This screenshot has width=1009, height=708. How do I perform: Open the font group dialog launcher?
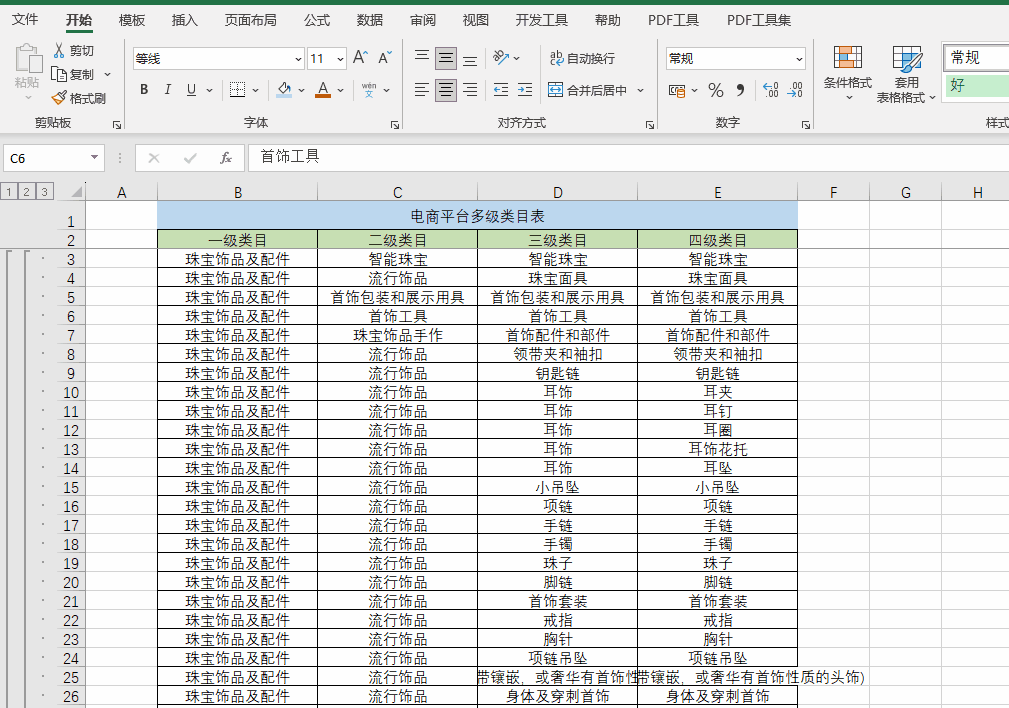394,125
